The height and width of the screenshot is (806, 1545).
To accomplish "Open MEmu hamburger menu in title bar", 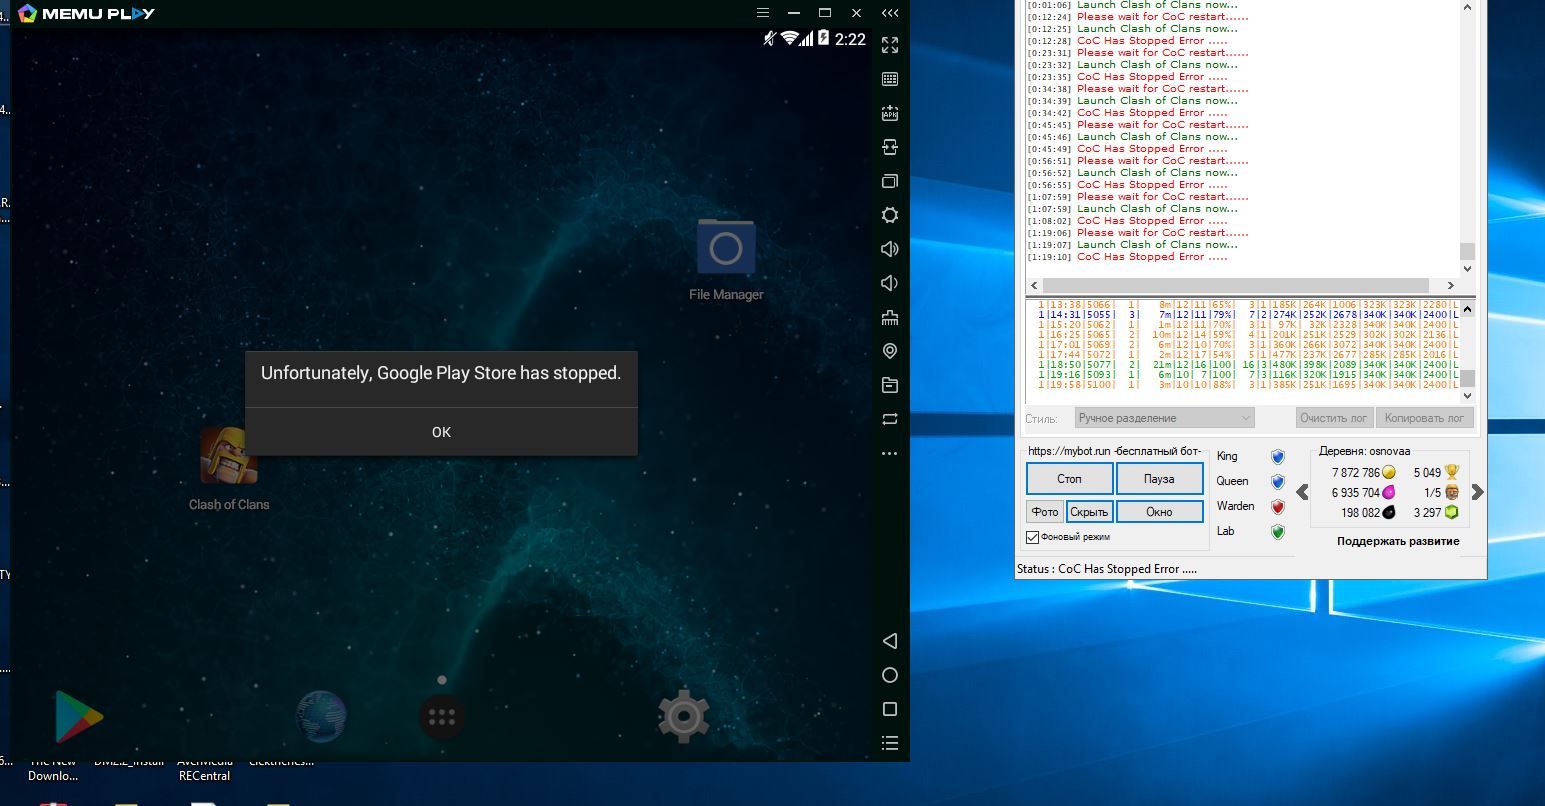I will [x=763, y=13].
